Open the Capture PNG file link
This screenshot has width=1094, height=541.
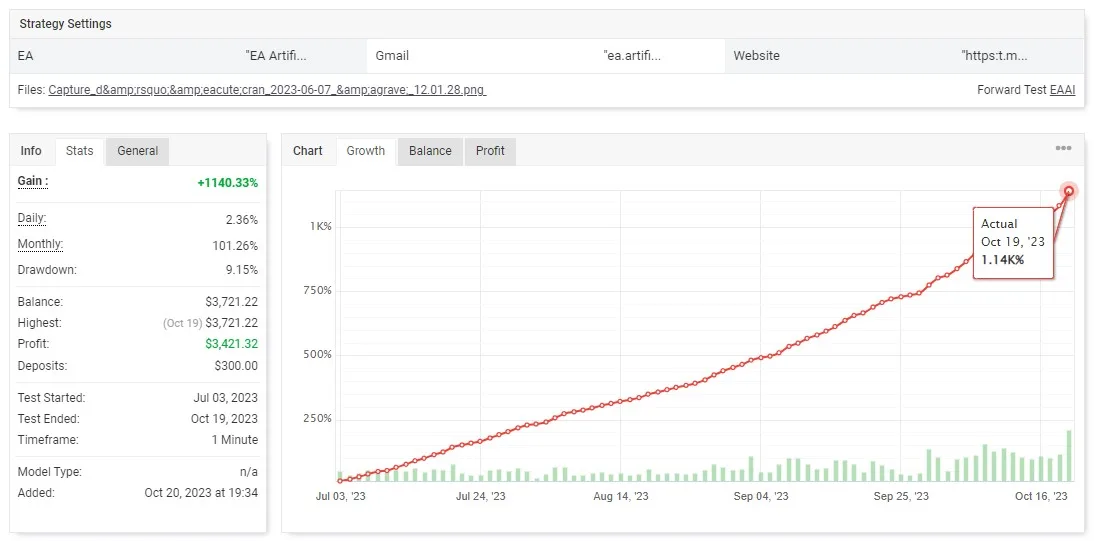pos(267,90)
